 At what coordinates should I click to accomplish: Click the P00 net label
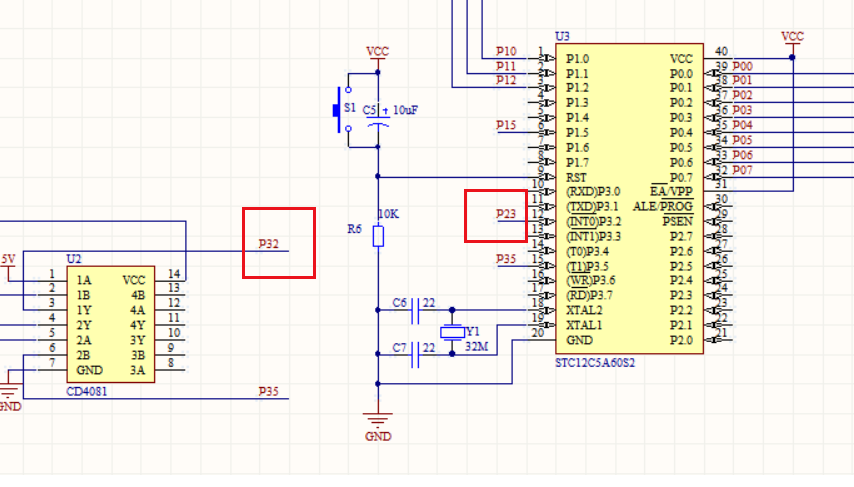pos(742,66)
